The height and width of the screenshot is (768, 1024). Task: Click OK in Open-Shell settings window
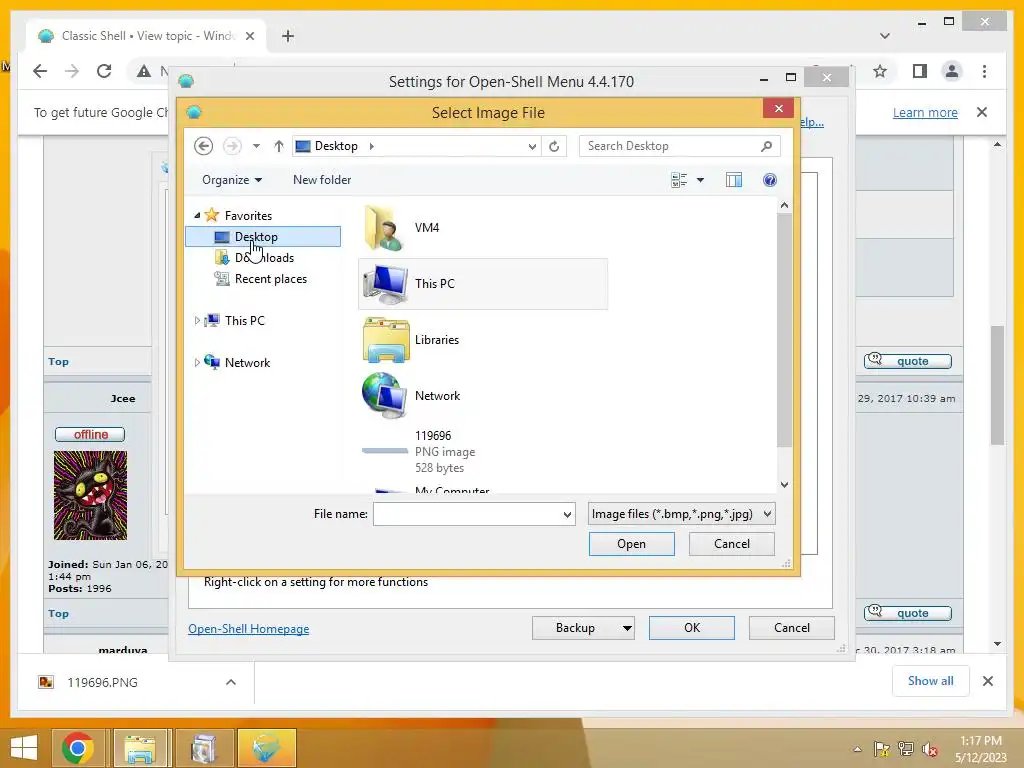click(x=692, y=628)
